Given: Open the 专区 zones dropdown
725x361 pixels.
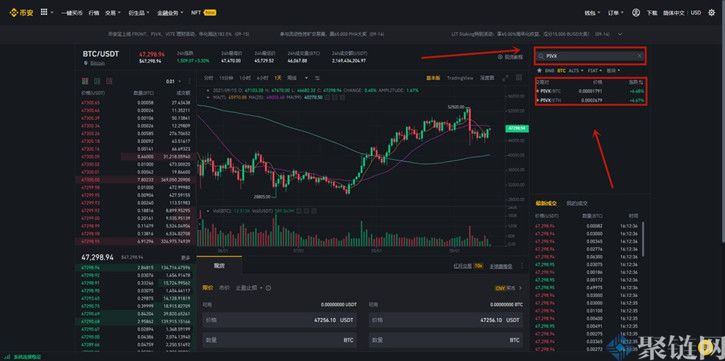Looking at the screenshot, I should [x=613, y=71].
